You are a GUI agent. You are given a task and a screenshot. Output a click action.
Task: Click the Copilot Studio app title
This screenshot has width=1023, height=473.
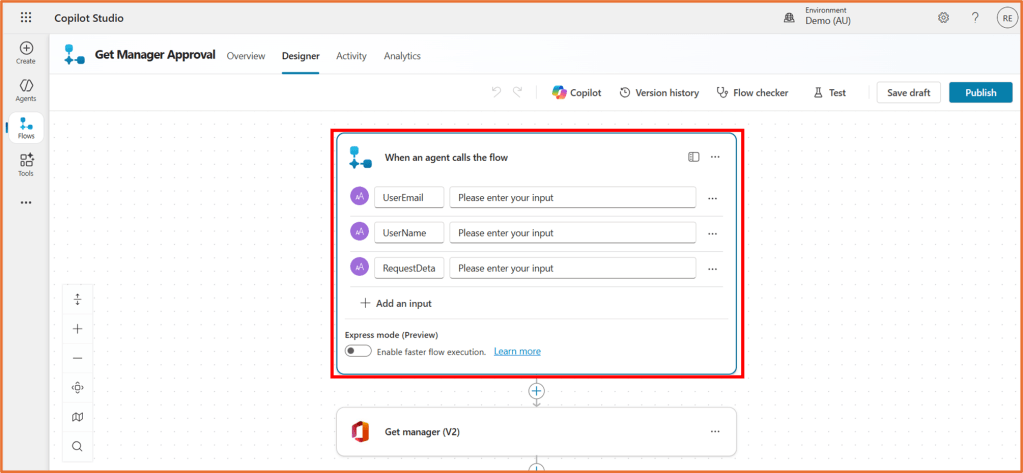pyautogui.click(x=89, y=18)
